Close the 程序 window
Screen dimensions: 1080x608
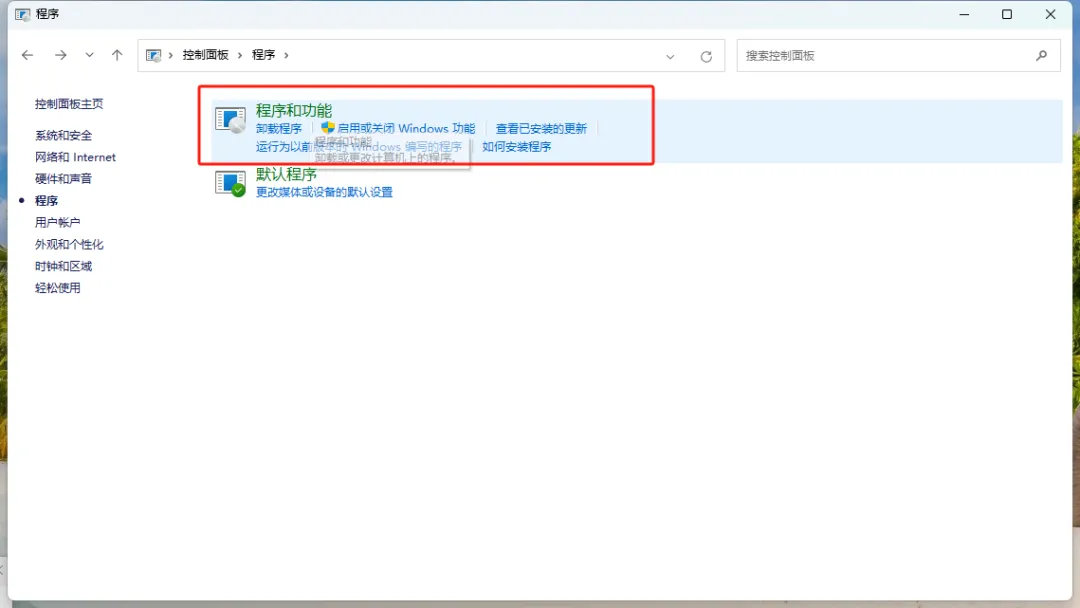click(1050, 14)
